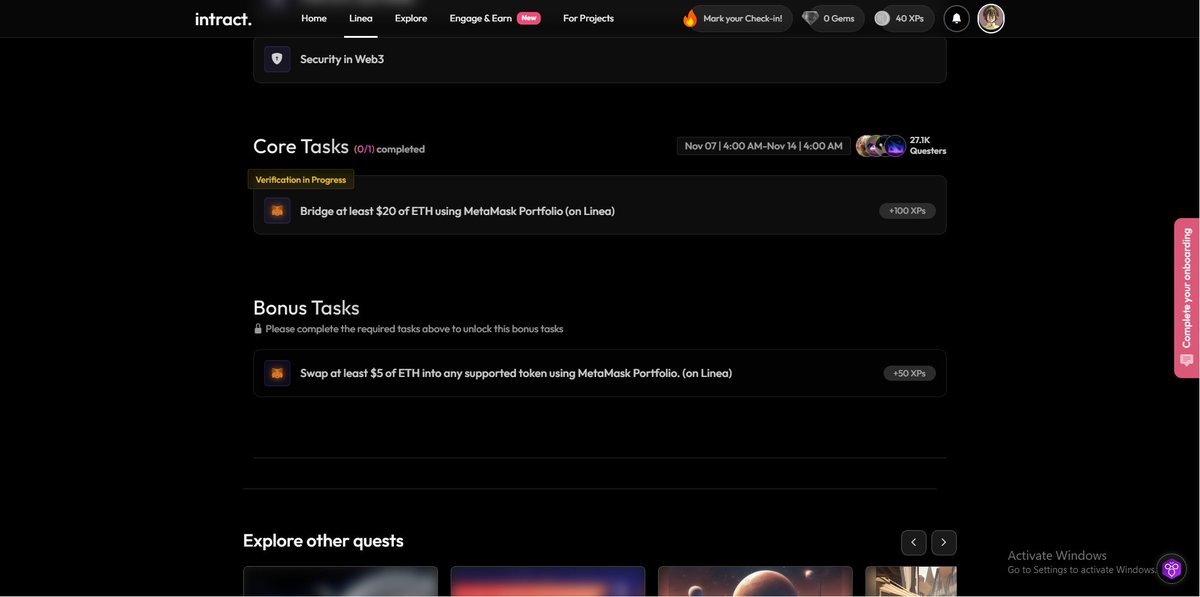The width and height of the screenshot is (1200, 597).
Task: Click the New badge beside Engage & Earn
Action: pyautogui.click(x=529, y=18)
